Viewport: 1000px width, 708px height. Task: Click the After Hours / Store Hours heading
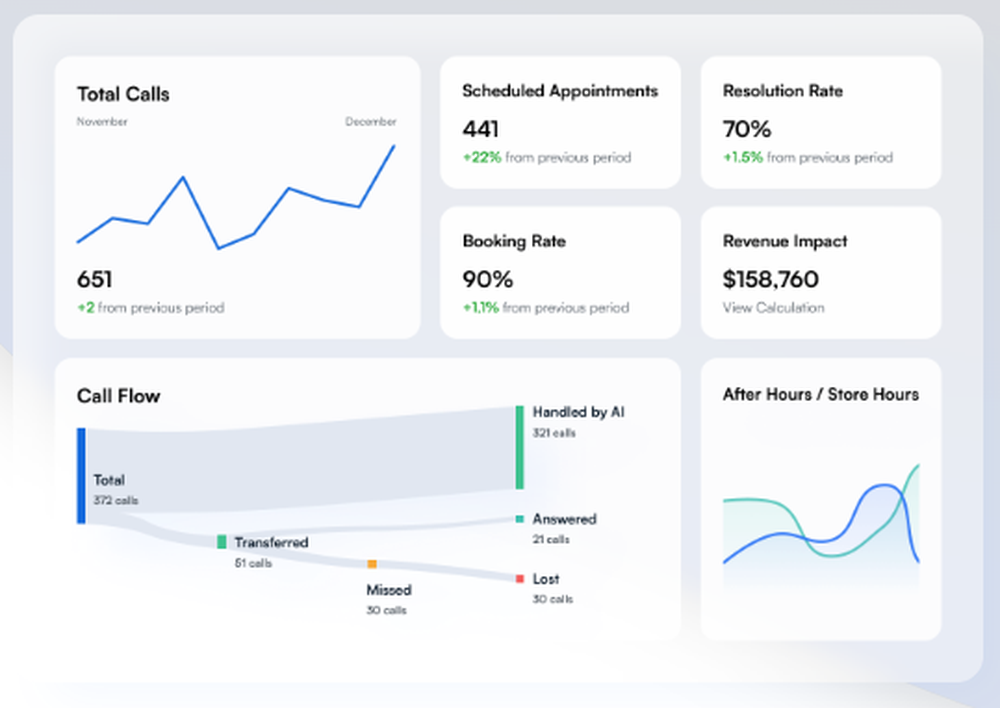pos(821,394)
